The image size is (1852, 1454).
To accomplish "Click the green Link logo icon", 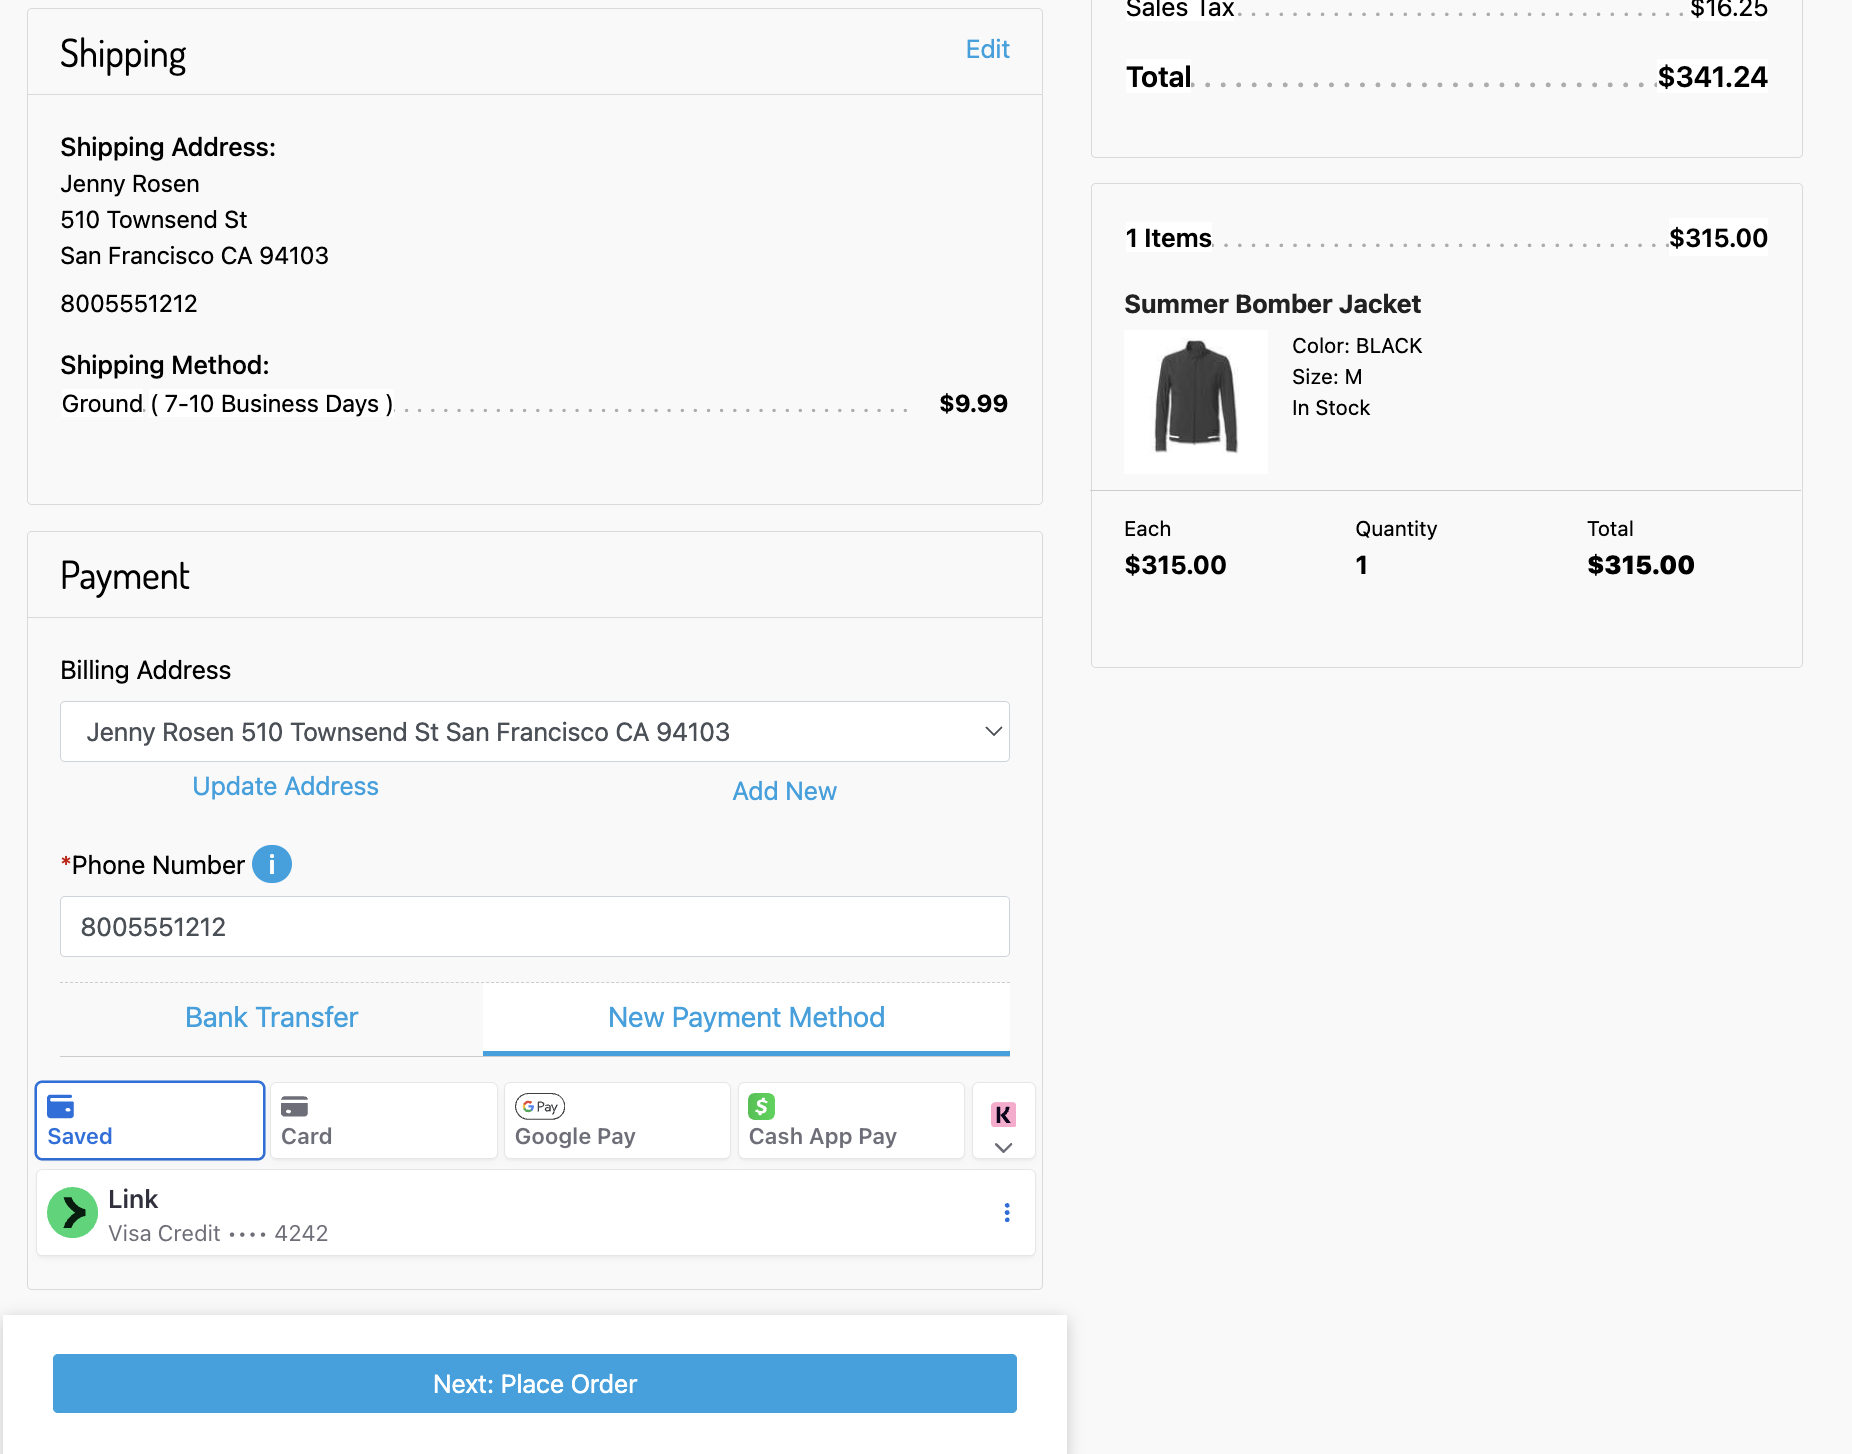I will [x=73, y=1213].
